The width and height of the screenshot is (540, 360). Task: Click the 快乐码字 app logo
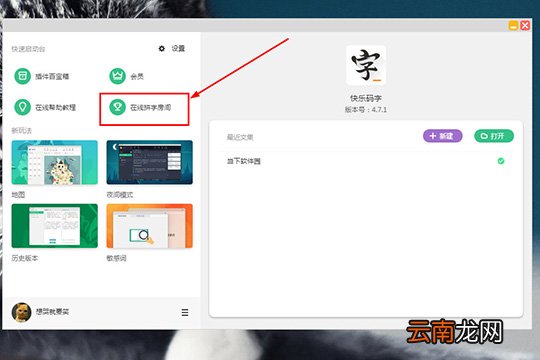(366, 65)
